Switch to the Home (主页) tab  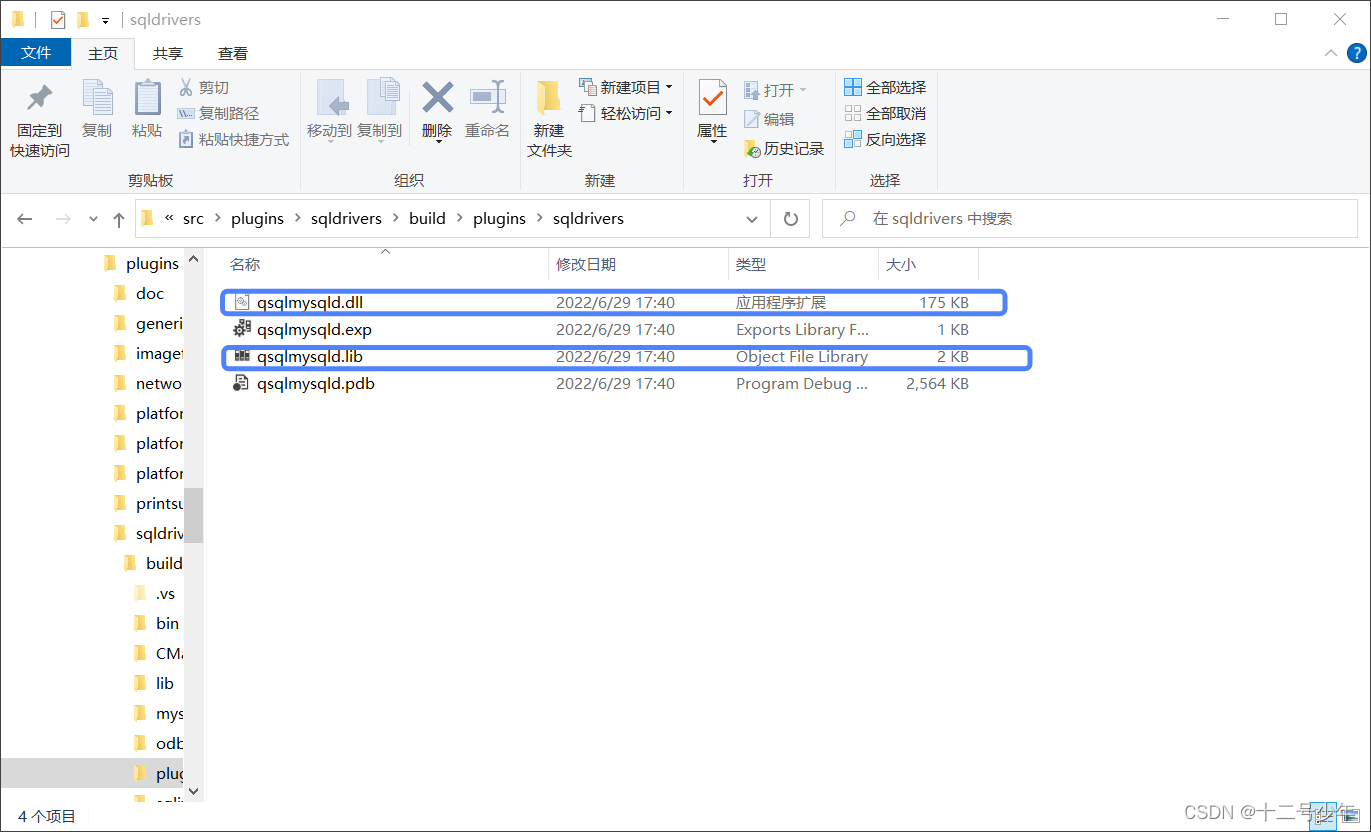click(x=103, y=53)
